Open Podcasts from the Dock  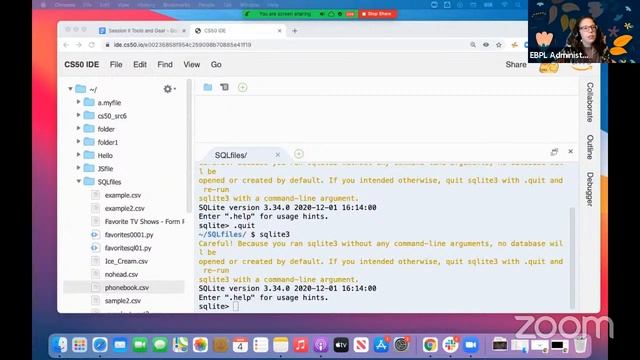click(x=320, y=345)
